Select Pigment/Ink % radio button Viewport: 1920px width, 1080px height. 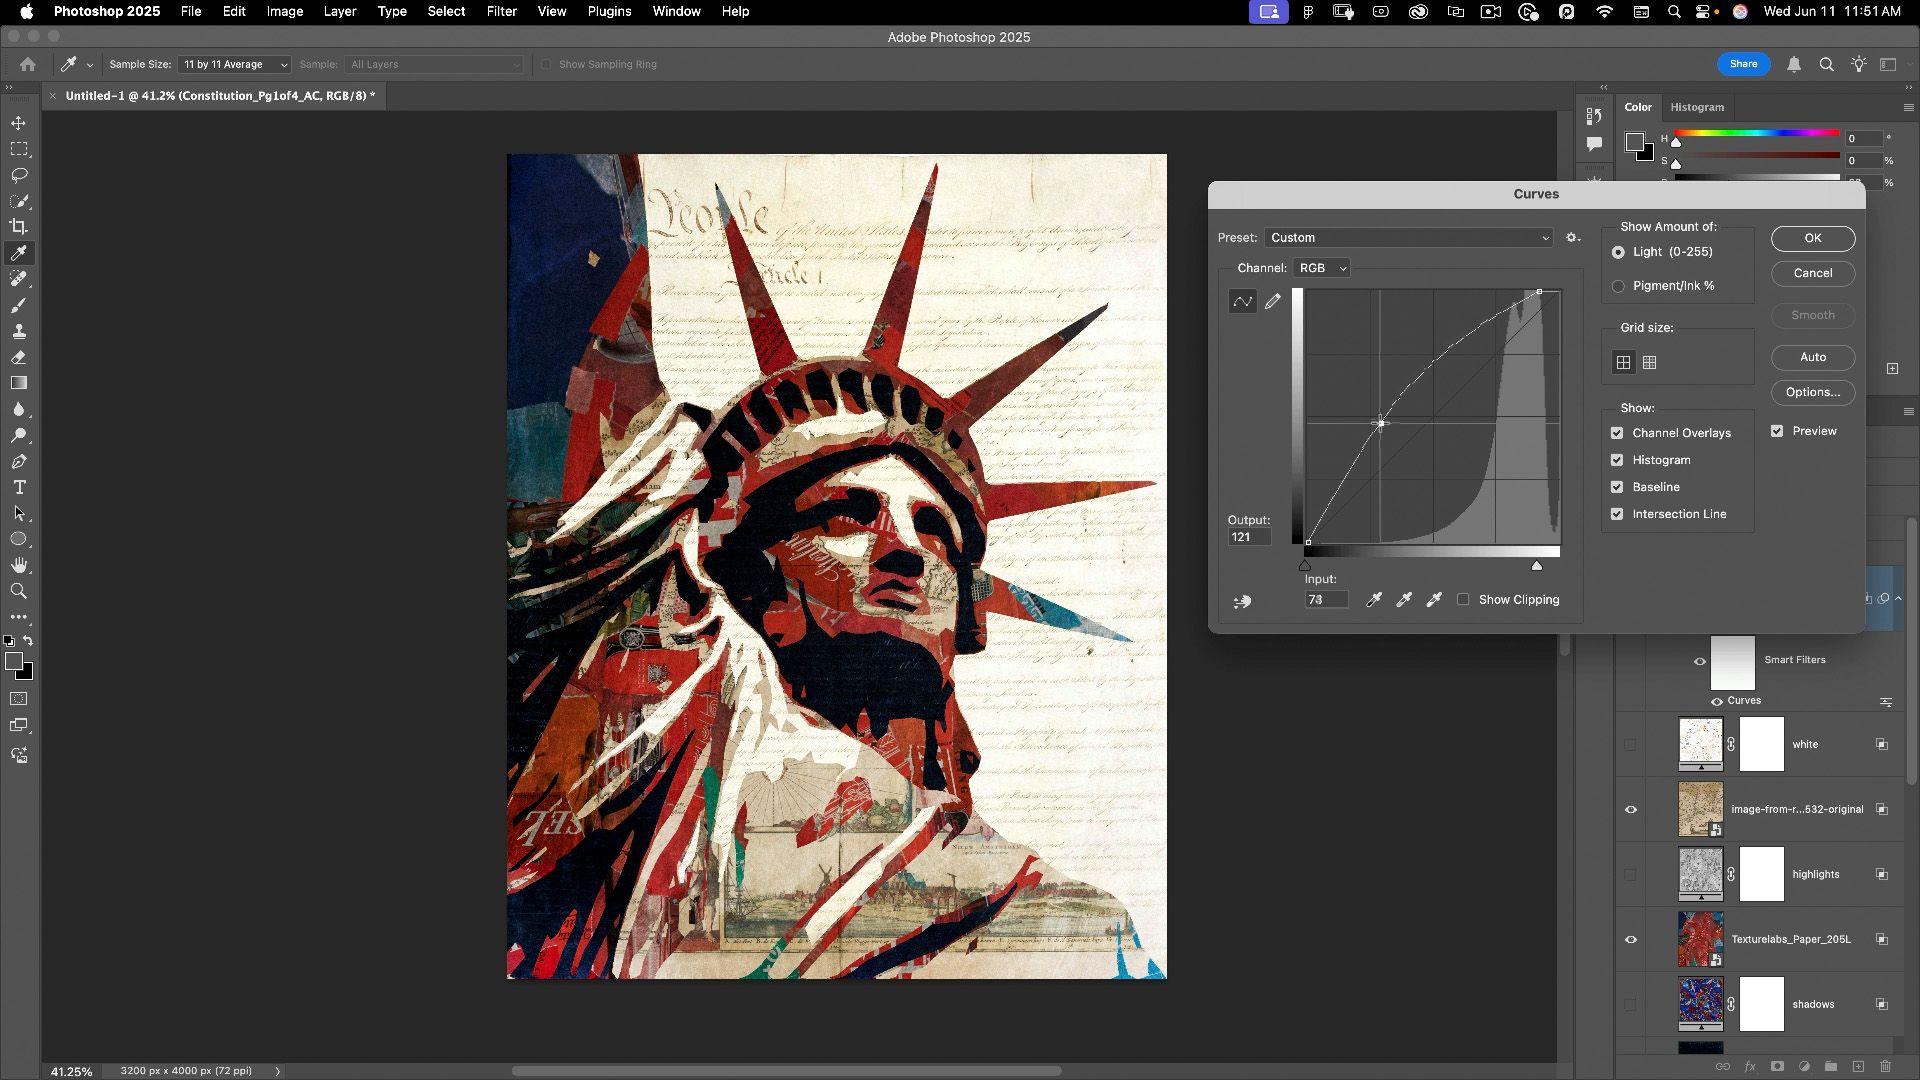pyautogui.click(x=1618, y=286)
